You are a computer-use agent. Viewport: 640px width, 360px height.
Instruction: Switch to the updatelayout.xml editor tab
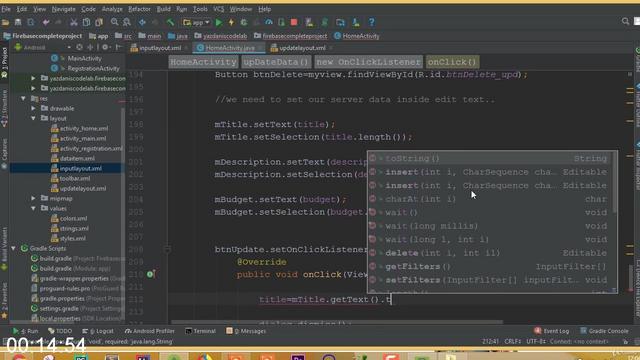coord(302,48)
